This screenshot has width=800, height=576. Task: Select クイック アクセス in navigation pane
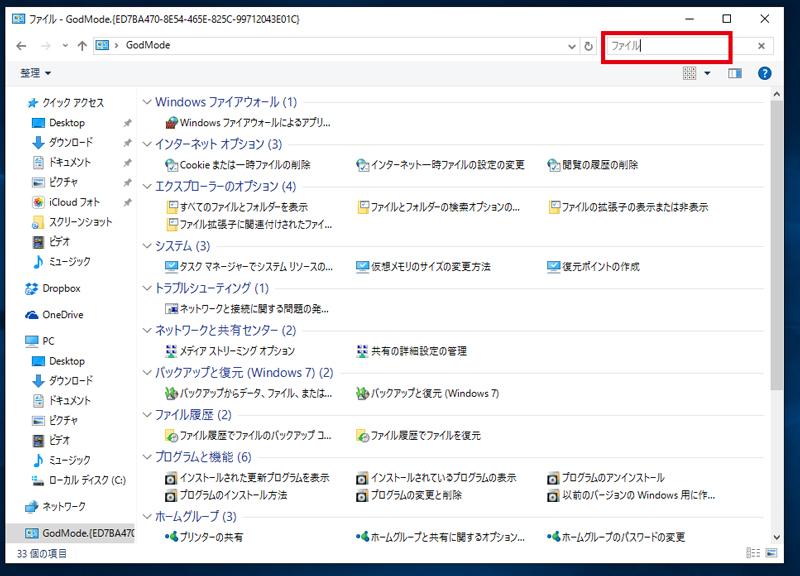pos(65,103)
